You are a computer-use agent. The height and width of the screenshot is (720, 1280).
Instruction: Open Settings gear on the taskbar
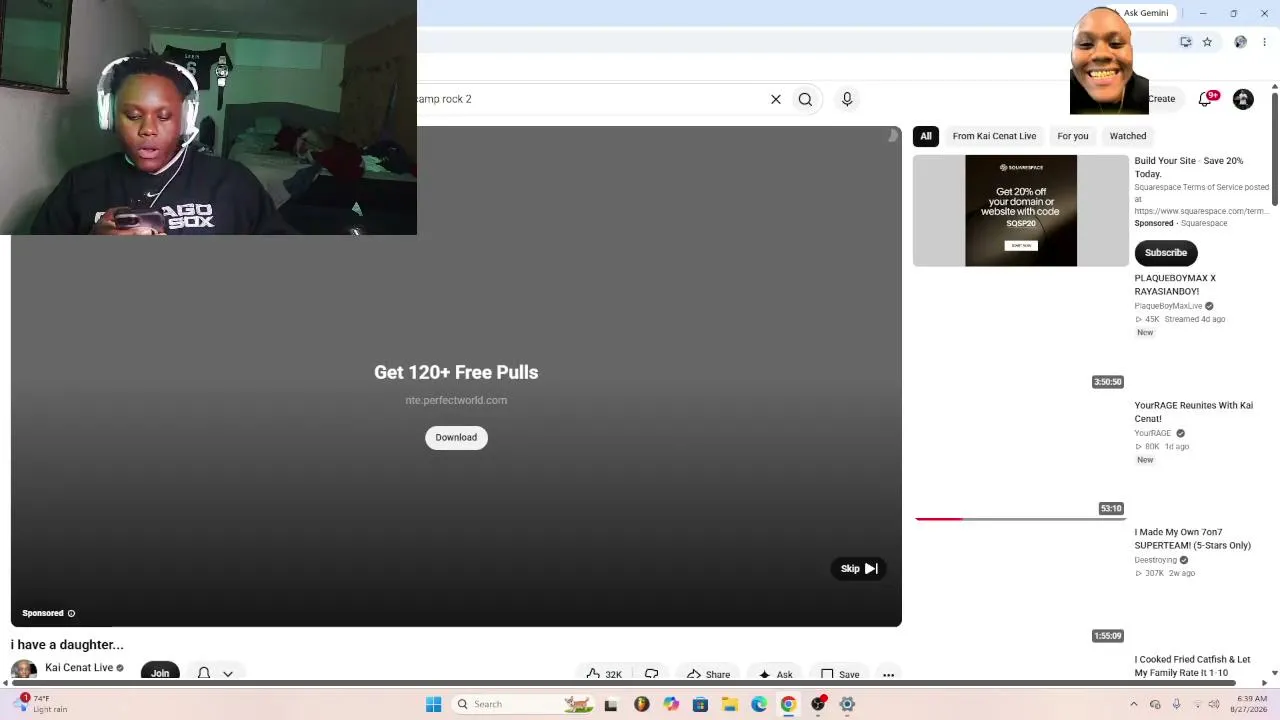click(847, 704)
